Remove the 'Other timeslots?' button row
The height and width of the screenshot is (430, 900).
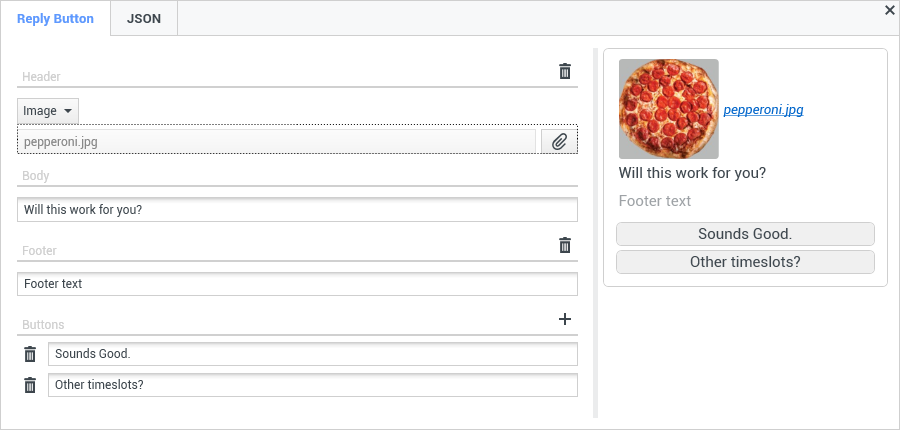click(x=30, y=385)
